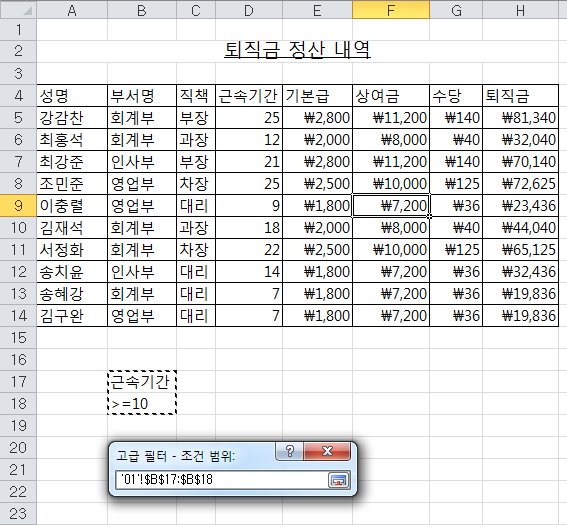Viewport: 567px width, 525px height.
Task: Click the name cell 최강준
Action: (x=72, y=162)
